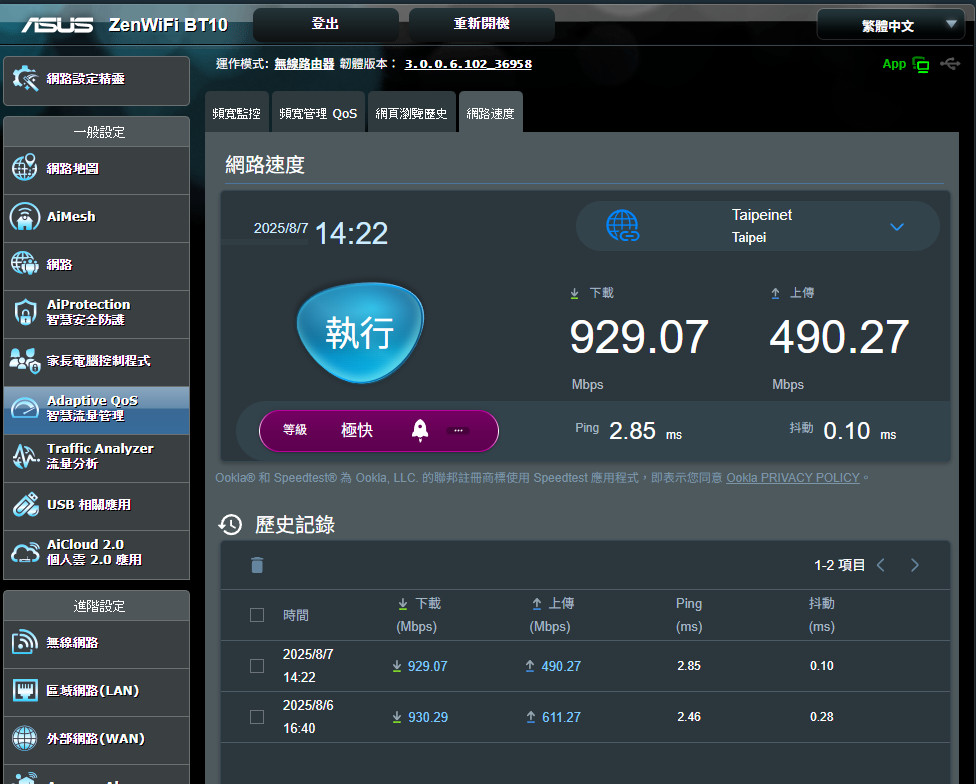Switch to the 網頁瀏覽歷史 tab
This screenshot has height=784, width=976.
tap(411, 113)
